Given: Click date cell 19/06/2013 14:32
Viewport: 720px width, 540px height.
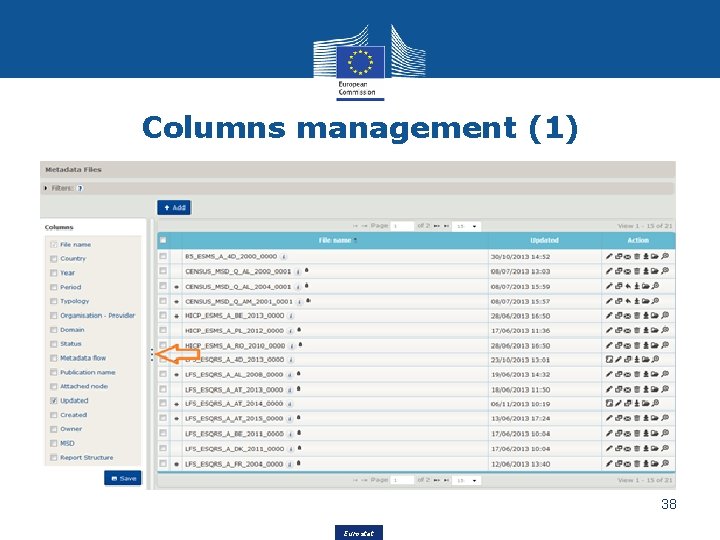Looking at the screenshot, I should pyautogui.click(x=520, y=375).
